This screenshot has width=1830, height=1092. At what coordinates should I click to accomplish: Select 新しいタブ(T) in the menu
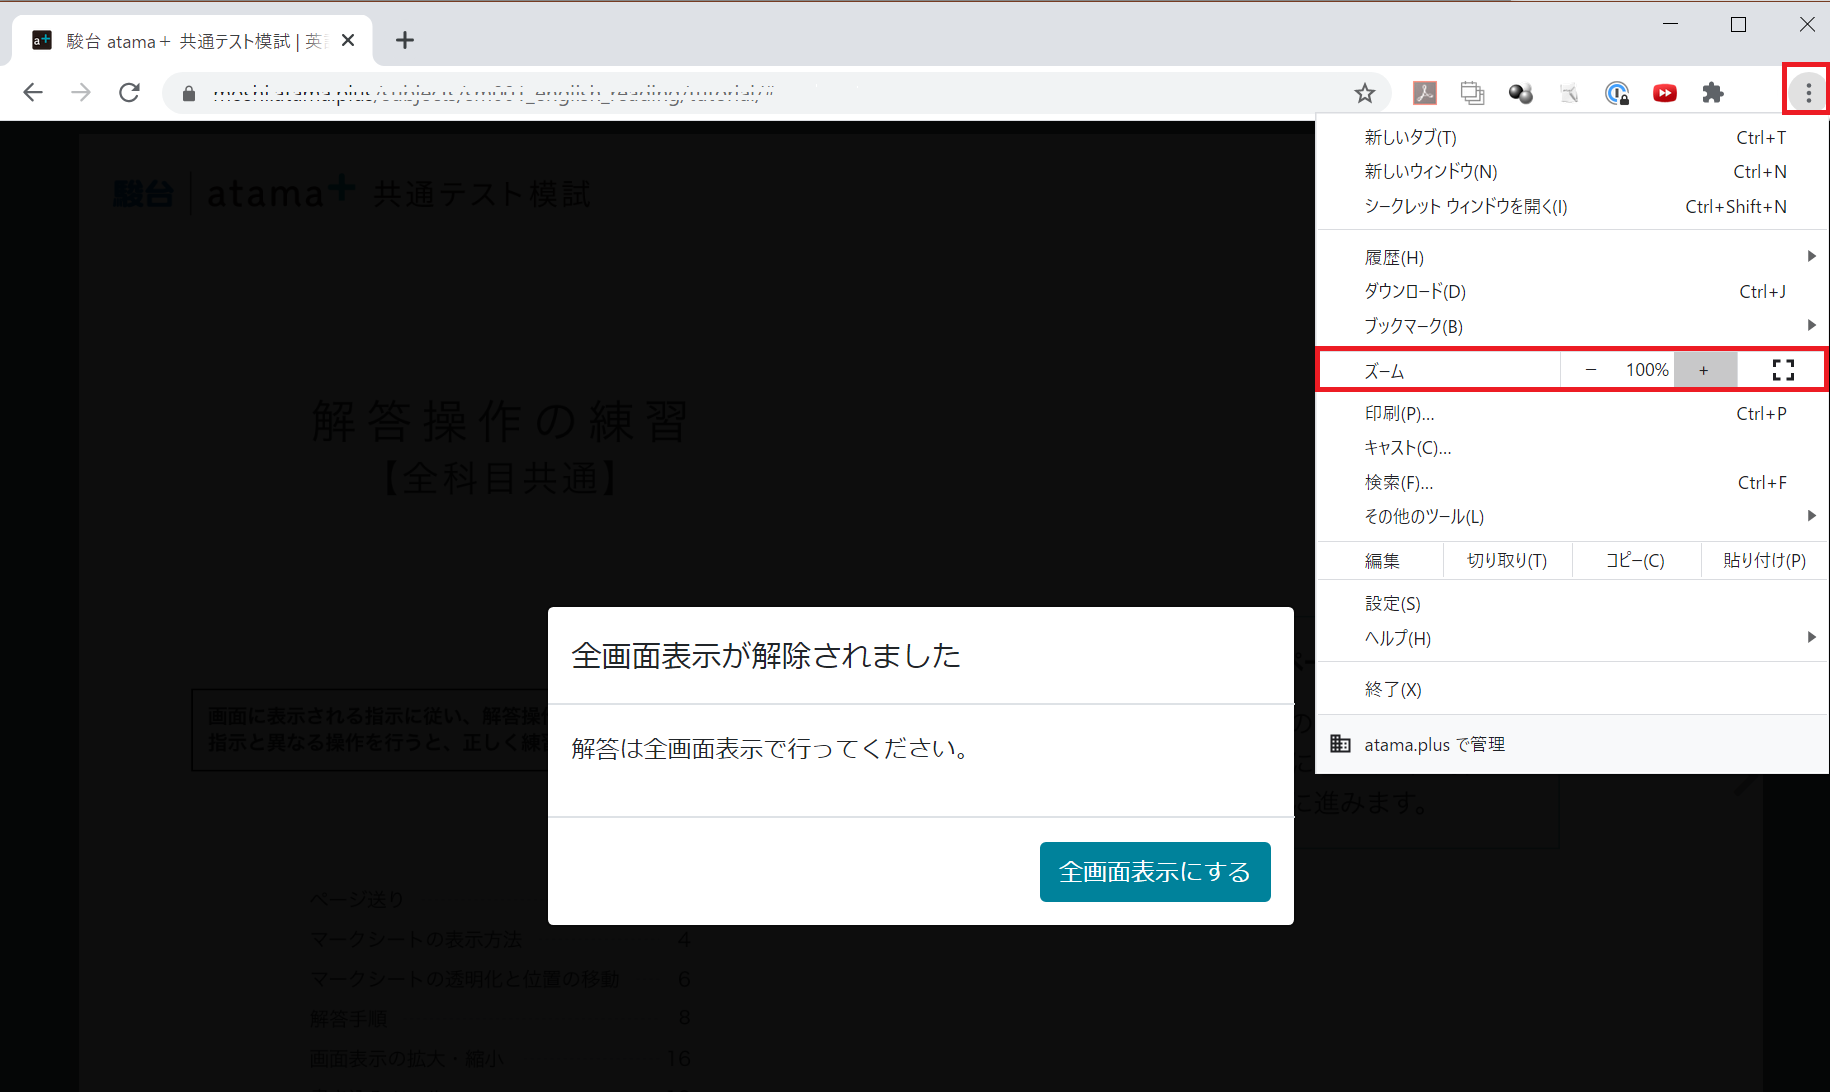pyautogui.click(x=1572, y=137)
